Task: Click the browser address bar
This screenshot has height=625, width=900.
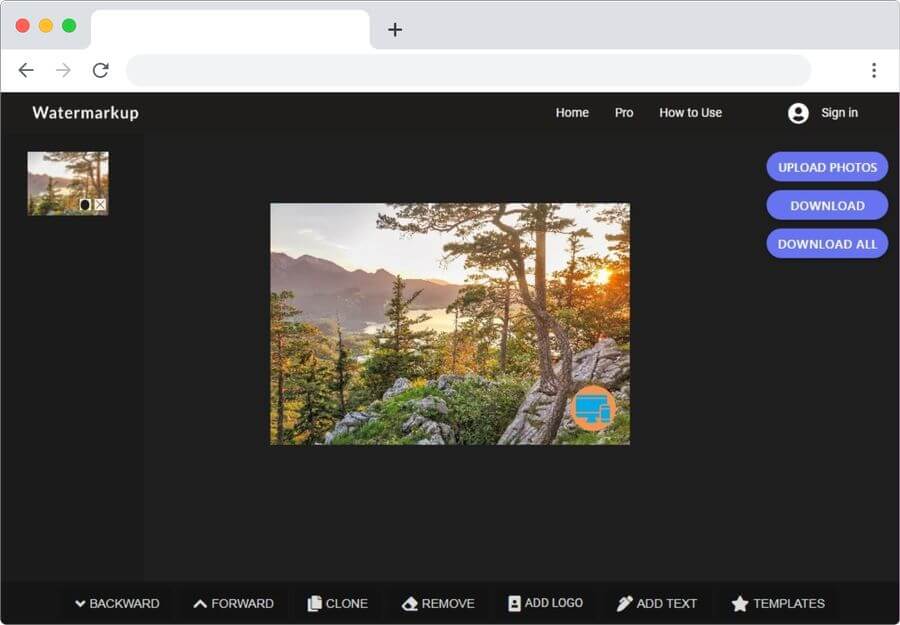Action: [468, 70]
